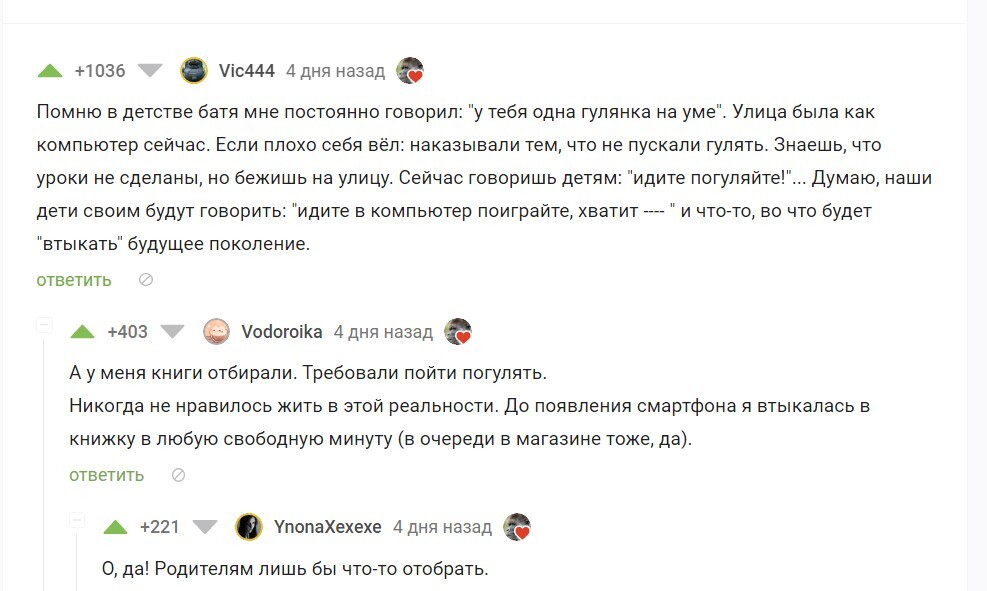Collapse Vodoroika's comment branch
Viewport: 987px width, 591px height.
point(44,325)
